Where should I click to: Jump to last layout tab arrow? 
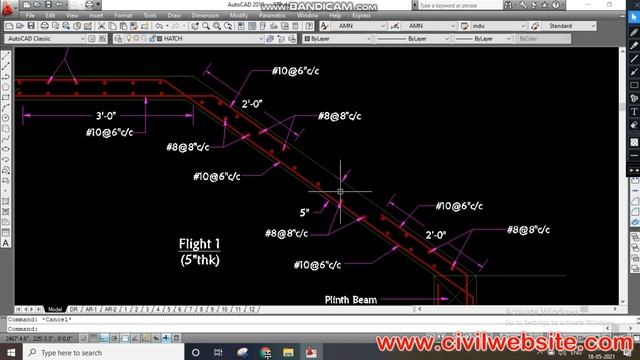coord(39,309)
